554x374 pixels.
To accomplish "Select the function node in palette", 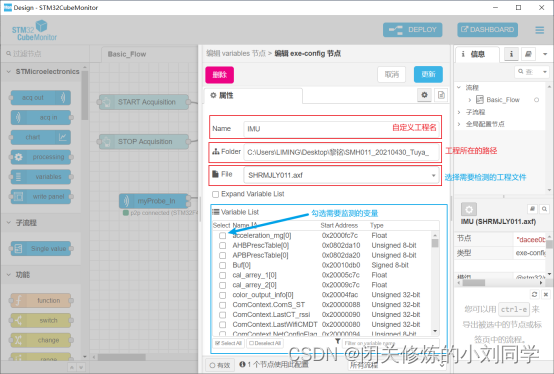I will point(41,301).
